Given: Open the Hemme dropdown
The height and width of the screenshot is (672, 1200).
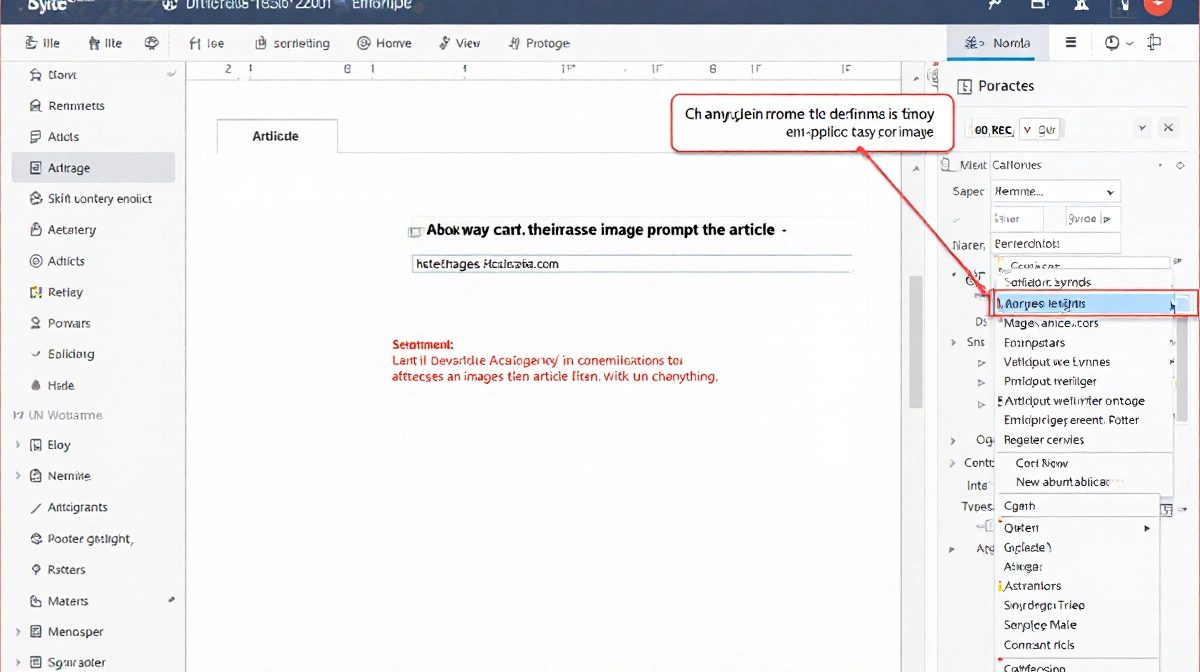Looking at the screenshot, I should pyautogui.click(x=1055, y=190).
